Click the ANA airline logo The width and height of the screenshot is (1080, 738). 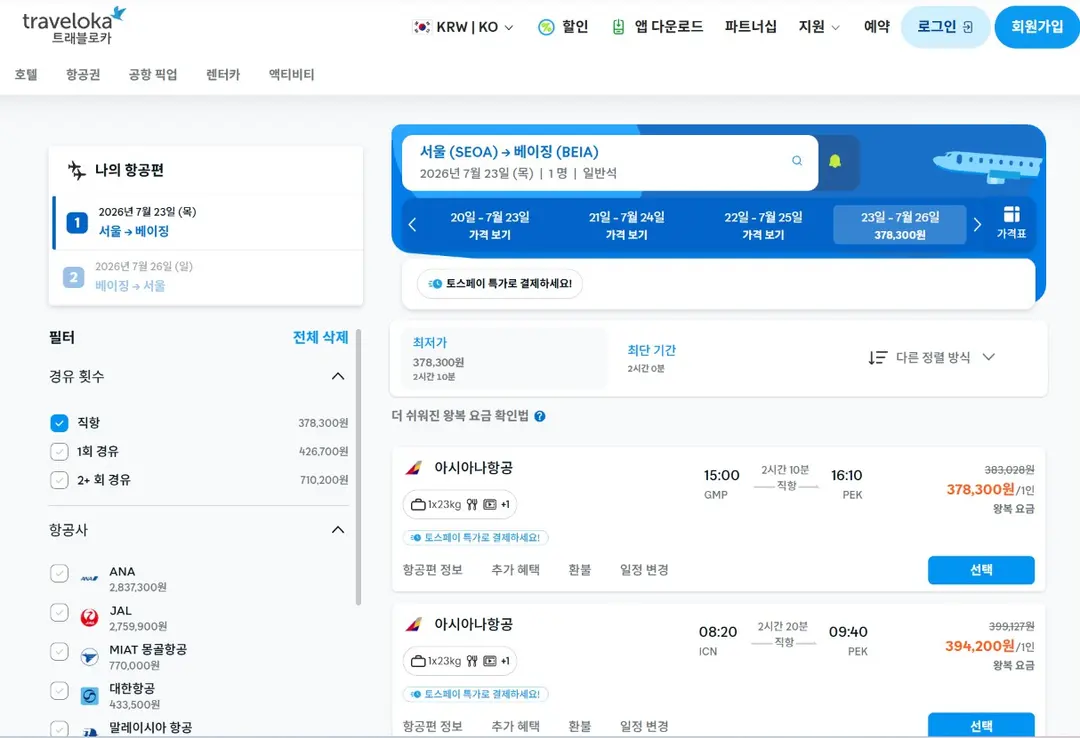(90, 579)
